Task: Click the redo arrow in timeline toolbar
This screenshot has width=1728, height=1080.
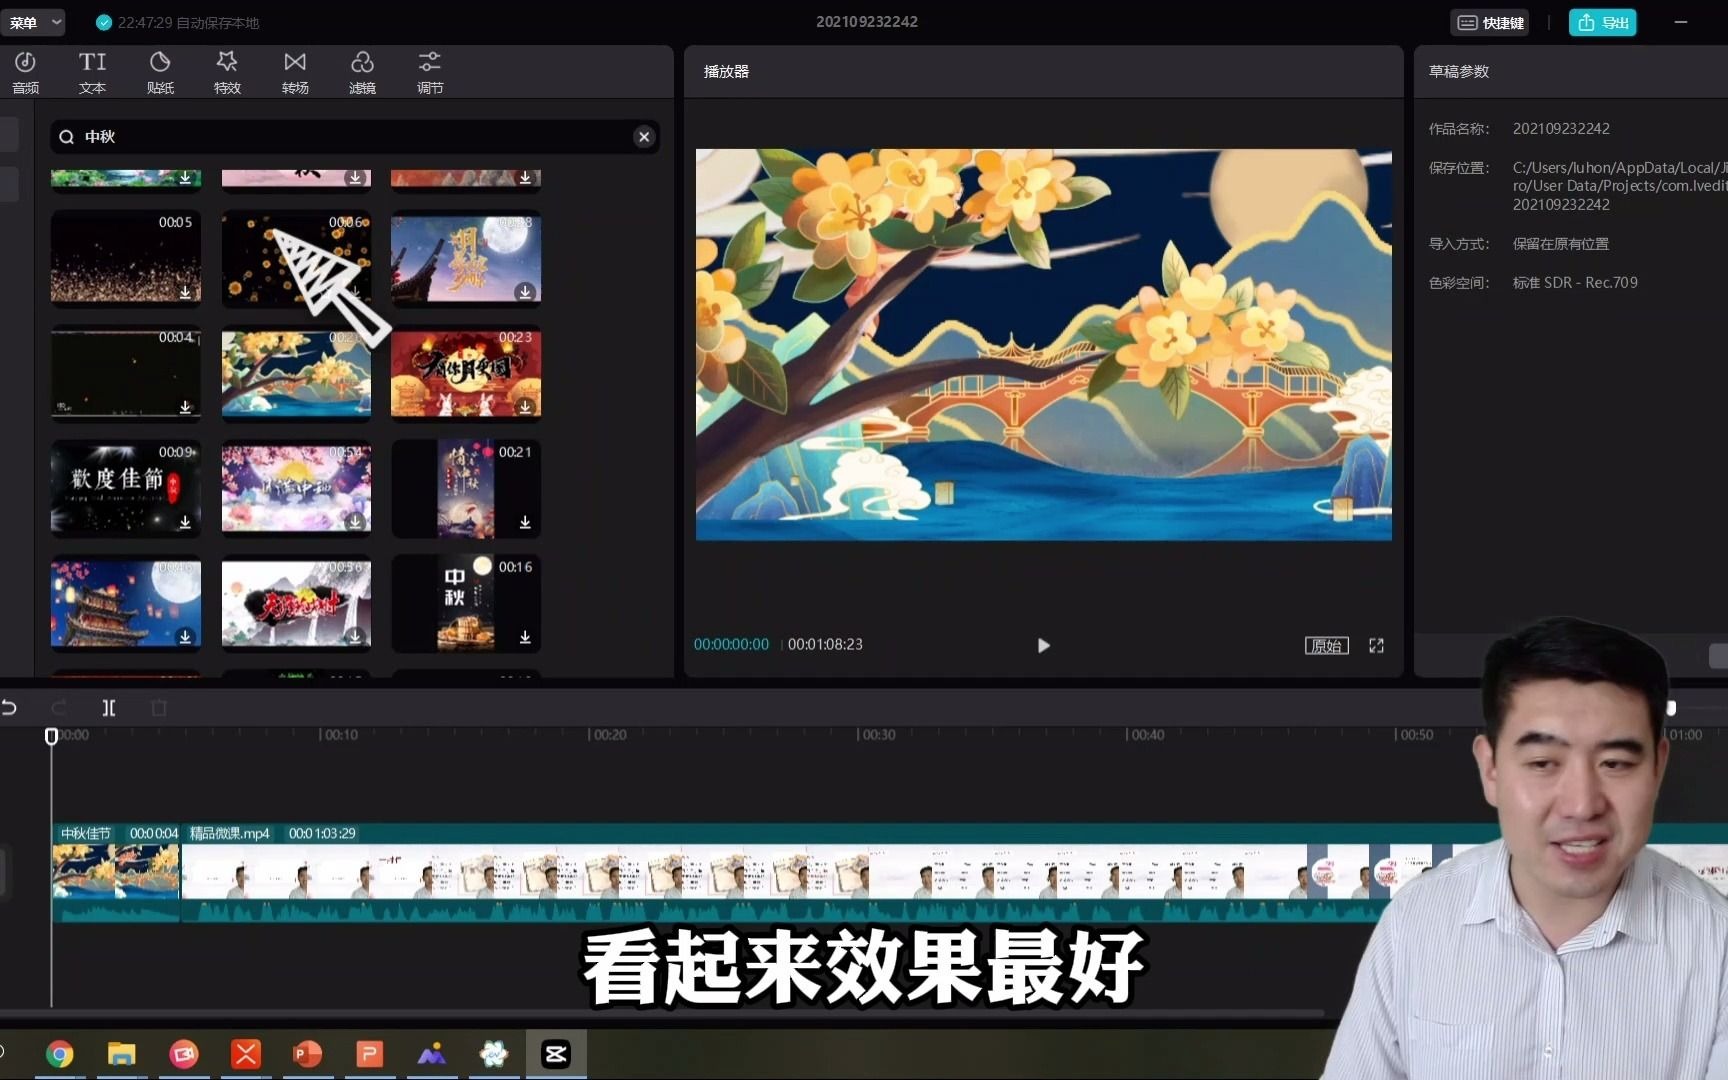Action: (59, 708)
